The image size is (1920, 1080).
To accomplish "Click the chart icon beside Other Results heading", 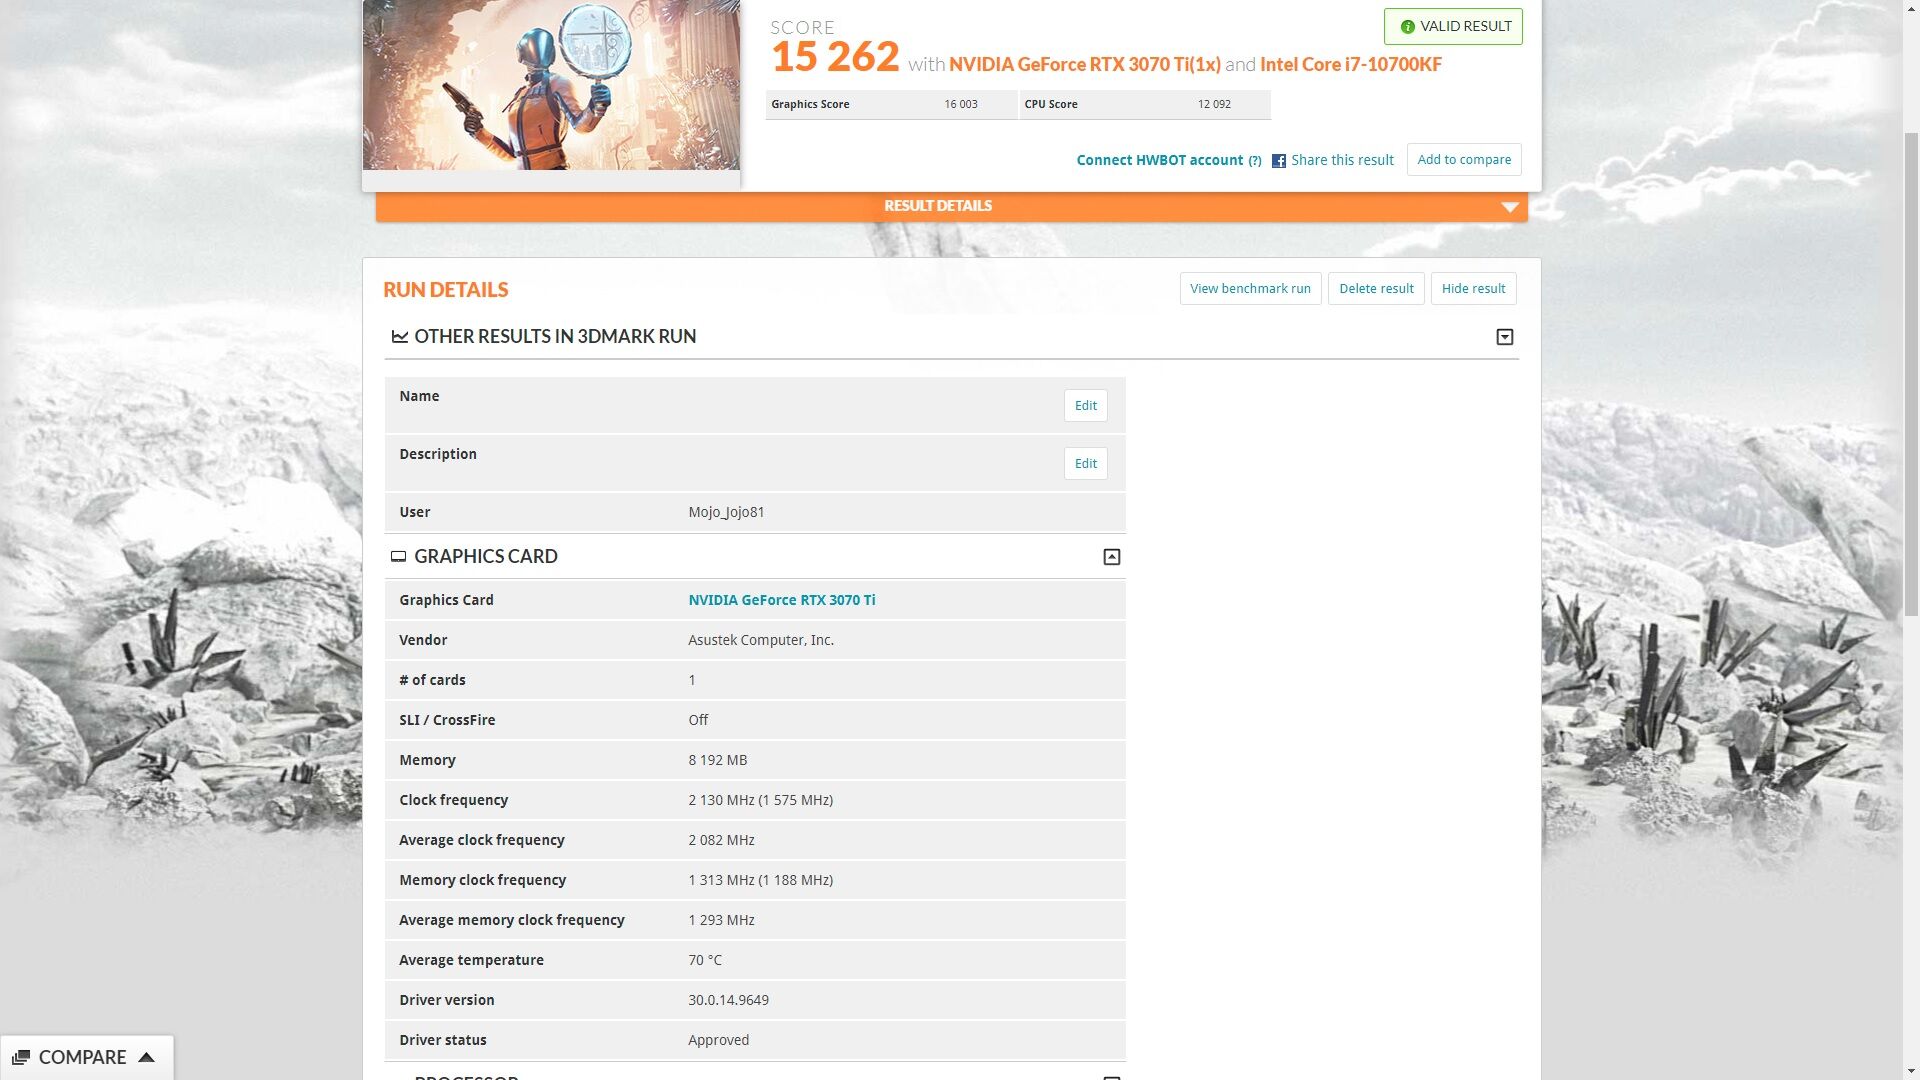I will point(399,337).
